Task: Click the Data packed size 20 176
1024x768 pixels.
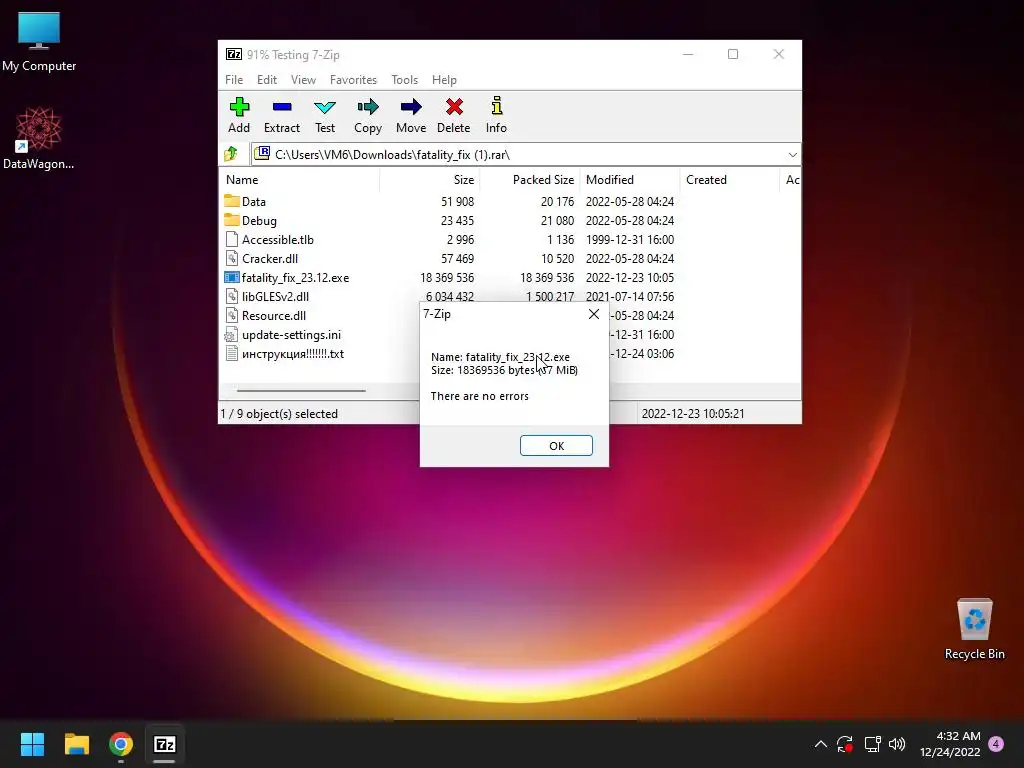Action: [x=557, y=202]
